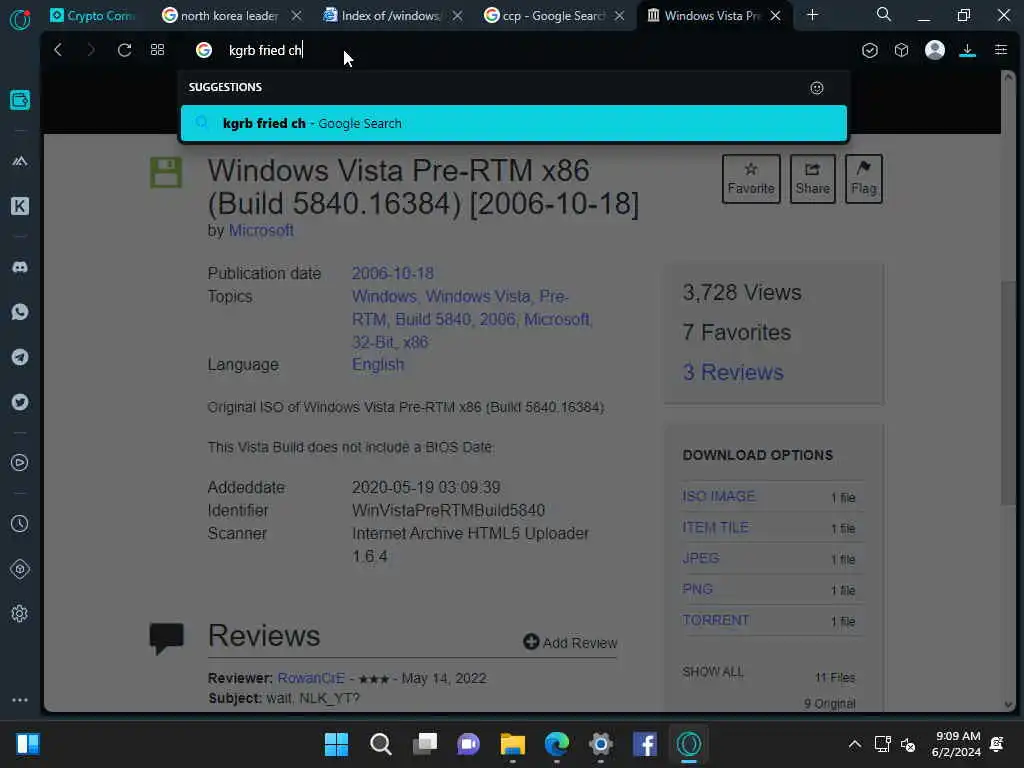Open the Speed Dial grid button
The image size is (1024, 768).
(x=157, y=50)
